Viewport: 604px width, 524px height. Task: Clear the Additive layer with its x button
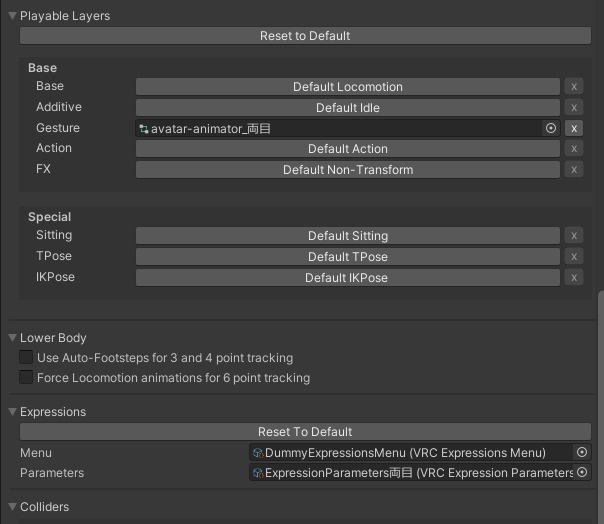574,107
